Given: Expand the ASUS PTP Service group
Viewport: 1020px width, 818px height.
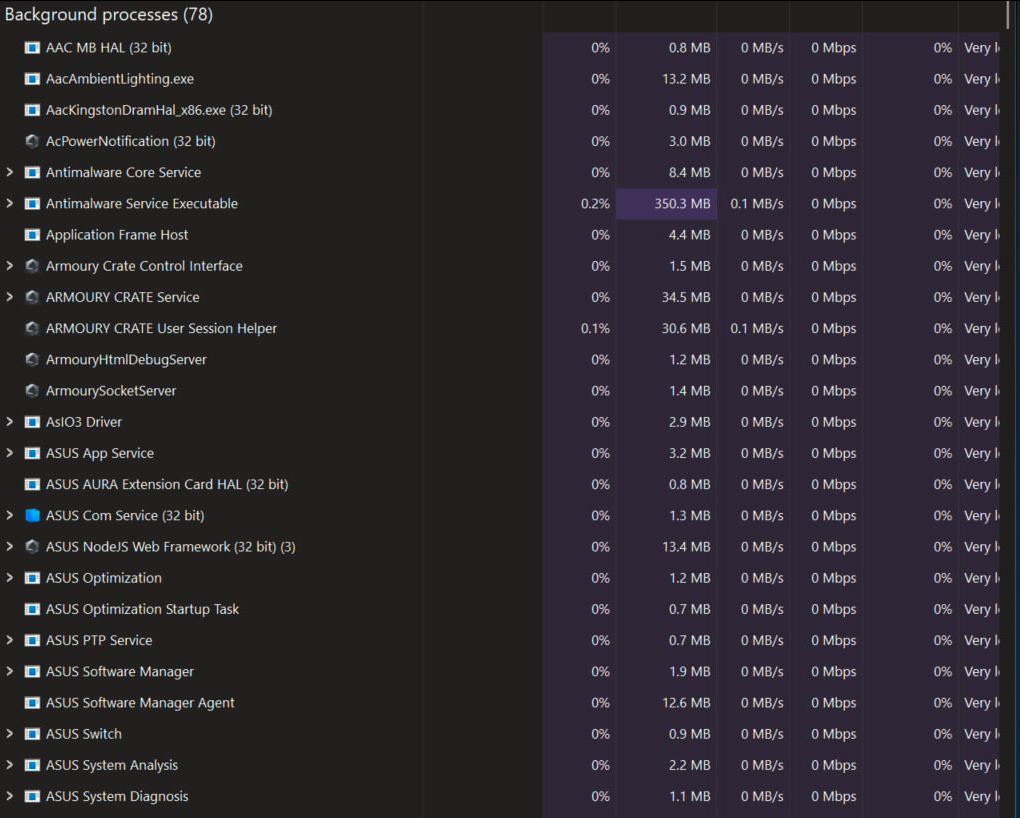Looking at the screenshot, I should pyautogui.click(x=9, y=641).
